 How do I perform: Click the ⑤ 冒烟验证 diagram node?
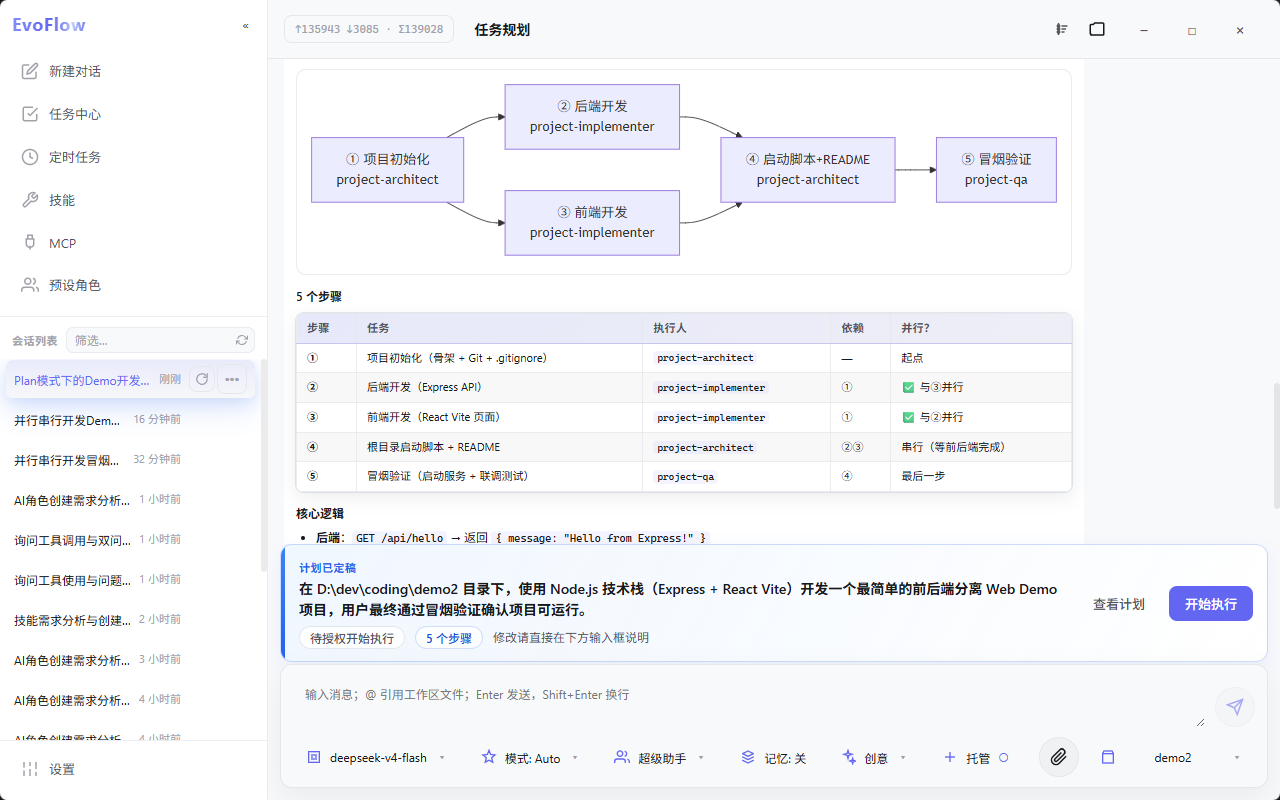pyautogui.click(x=996, y=169)
